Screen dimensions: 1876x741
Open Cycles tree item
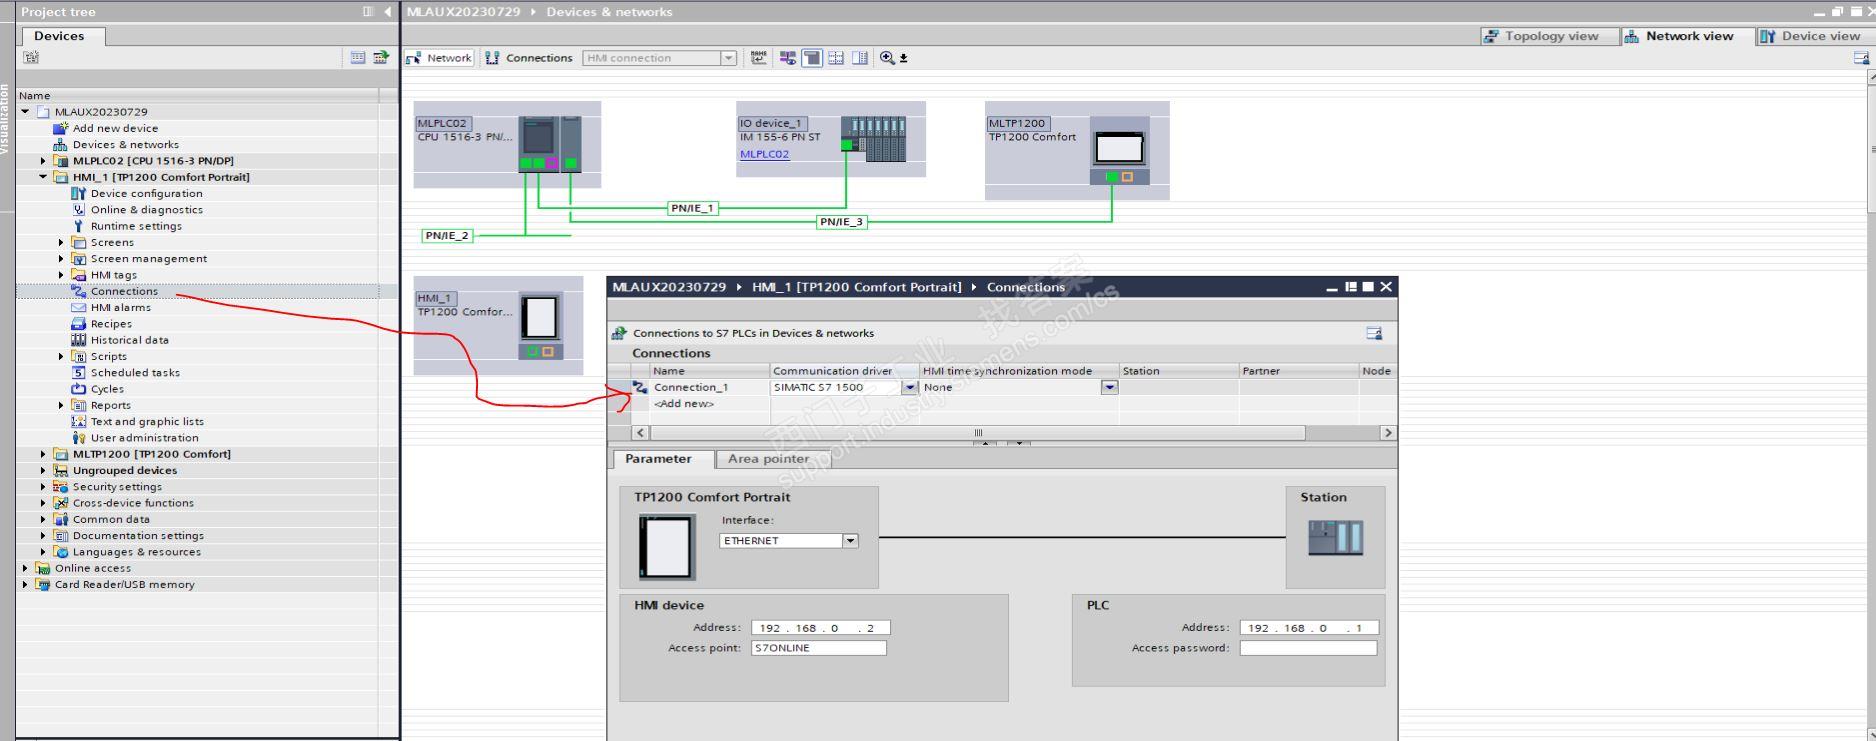(107, 389)
